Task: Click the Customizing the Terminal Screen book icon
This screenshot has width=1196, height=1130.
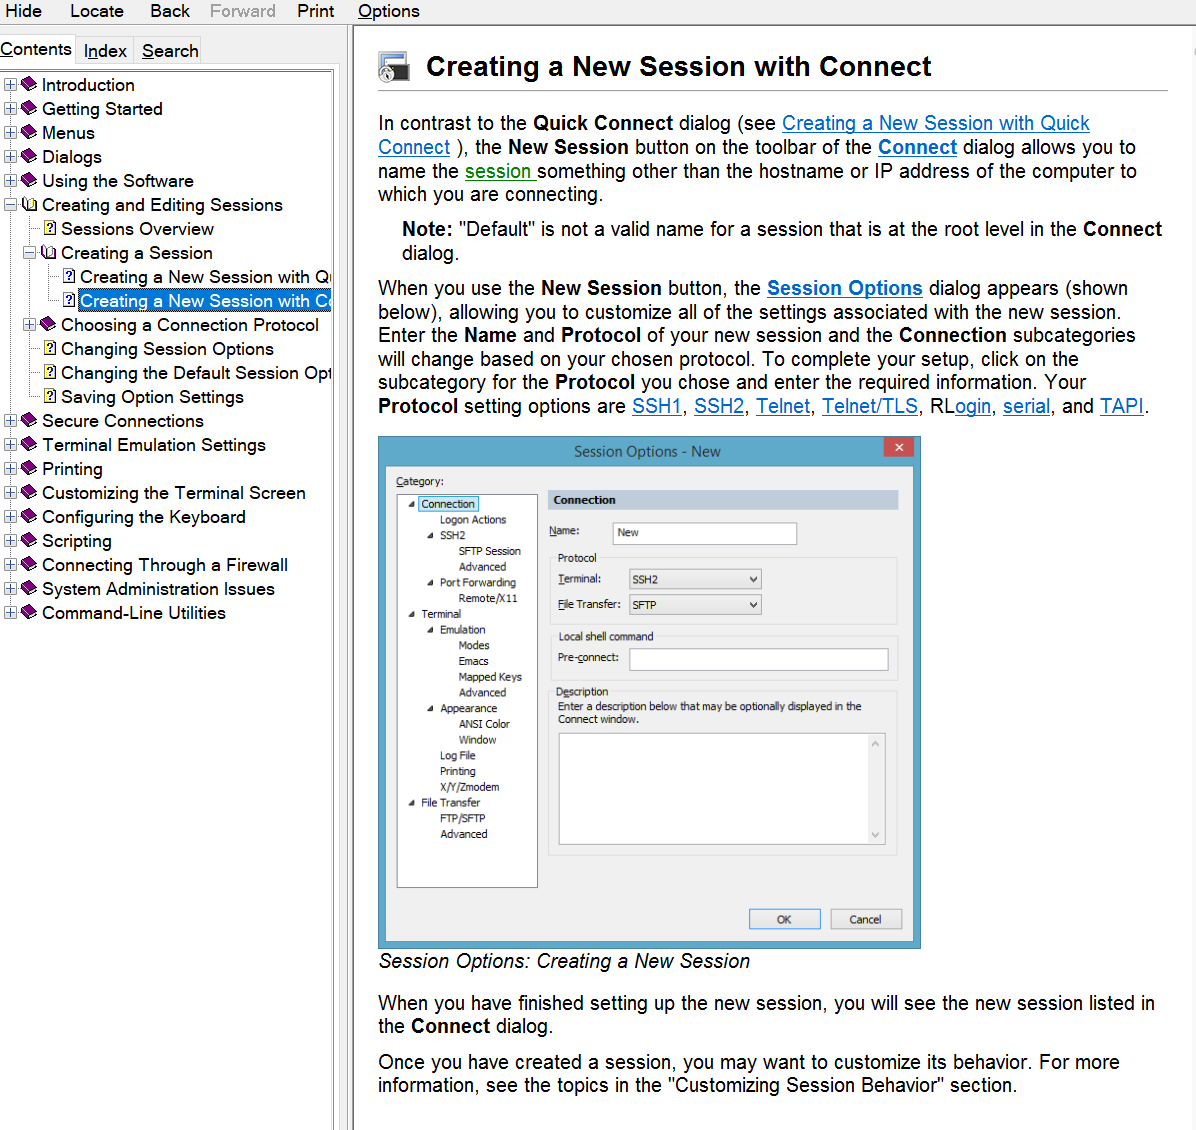Action: pos(29,492)
